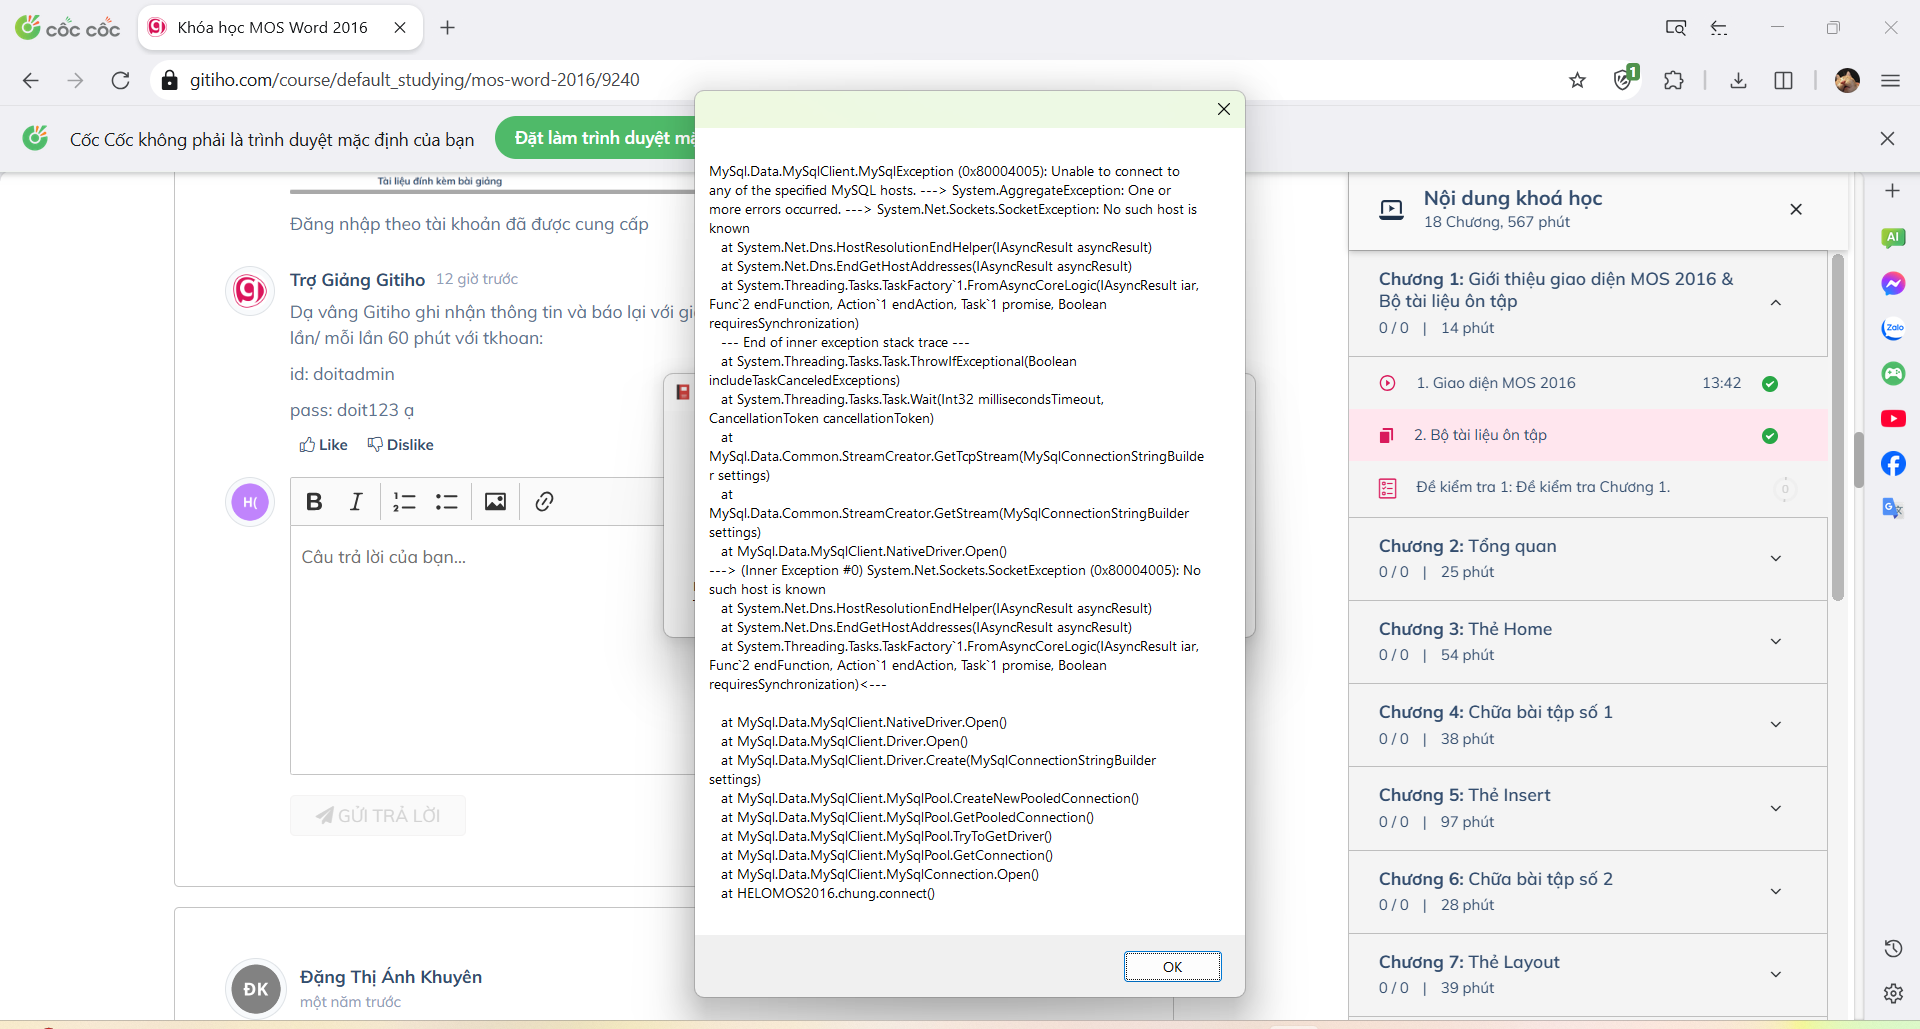Expand Chương 4: Chữa bài tập số 1

click(1776, 724)
